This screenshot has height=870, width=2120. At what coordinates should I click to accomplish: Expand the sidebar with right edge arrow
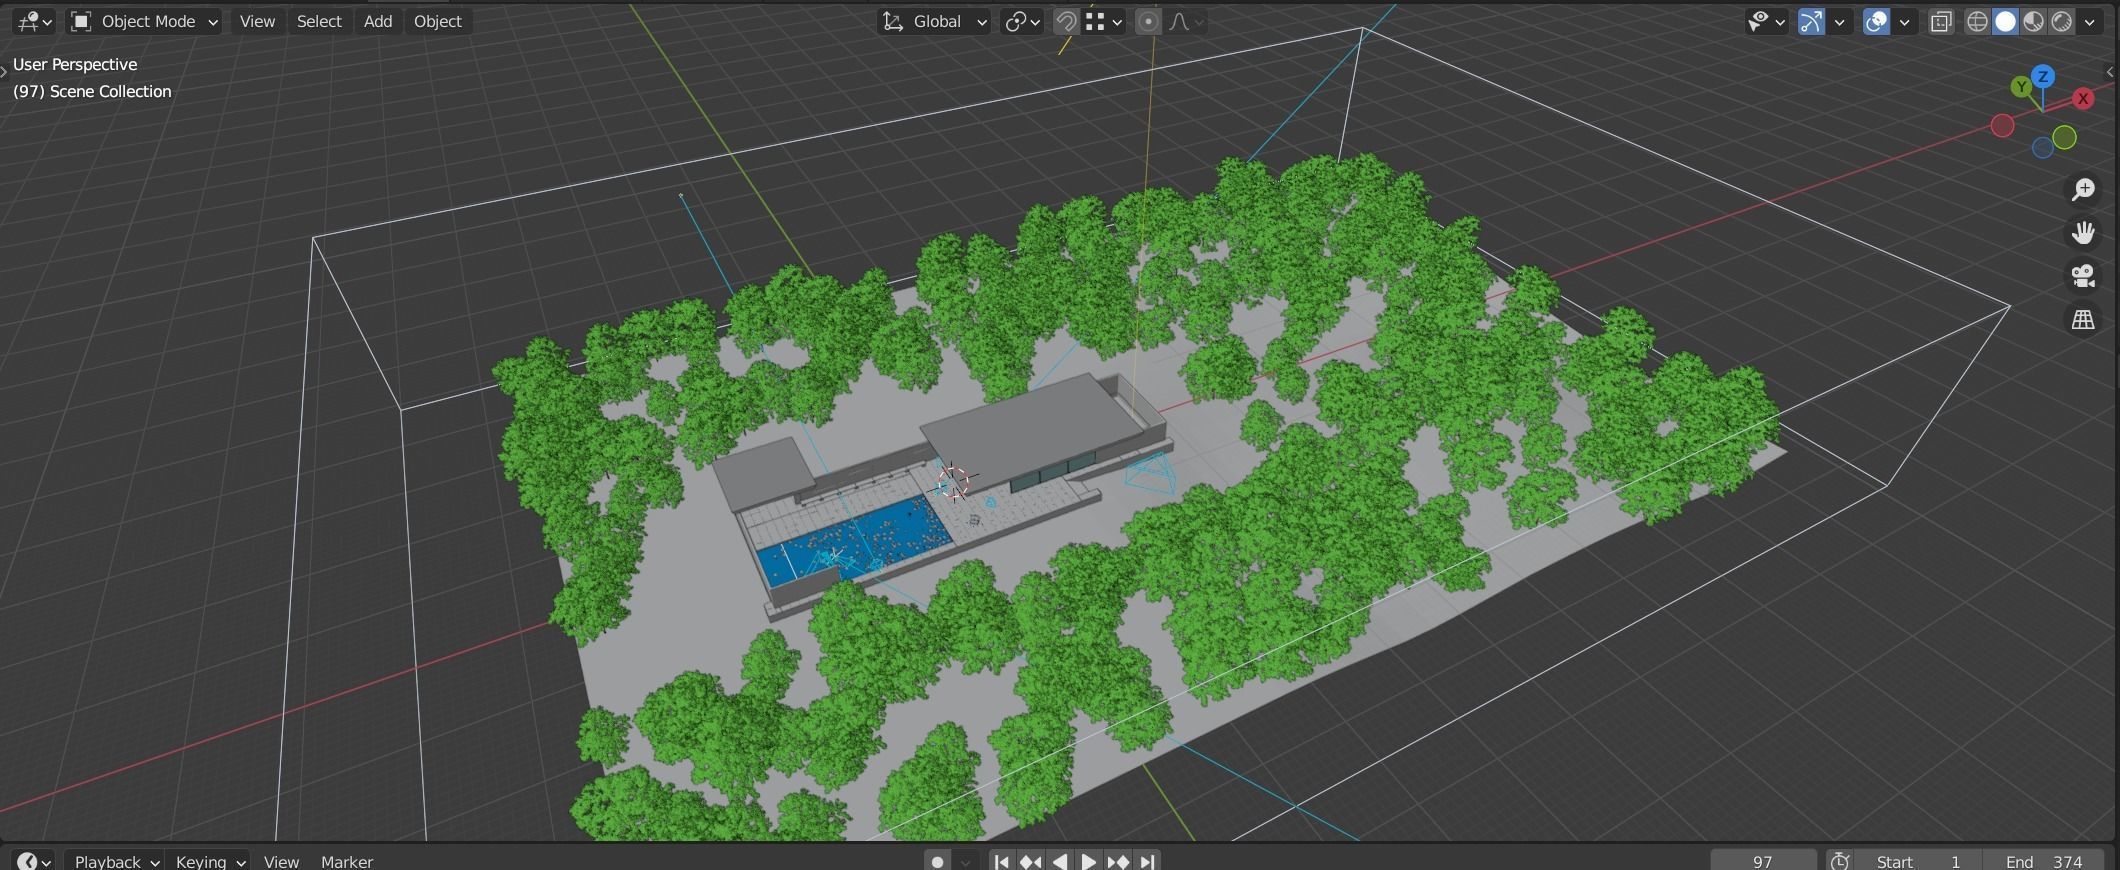2110,71
